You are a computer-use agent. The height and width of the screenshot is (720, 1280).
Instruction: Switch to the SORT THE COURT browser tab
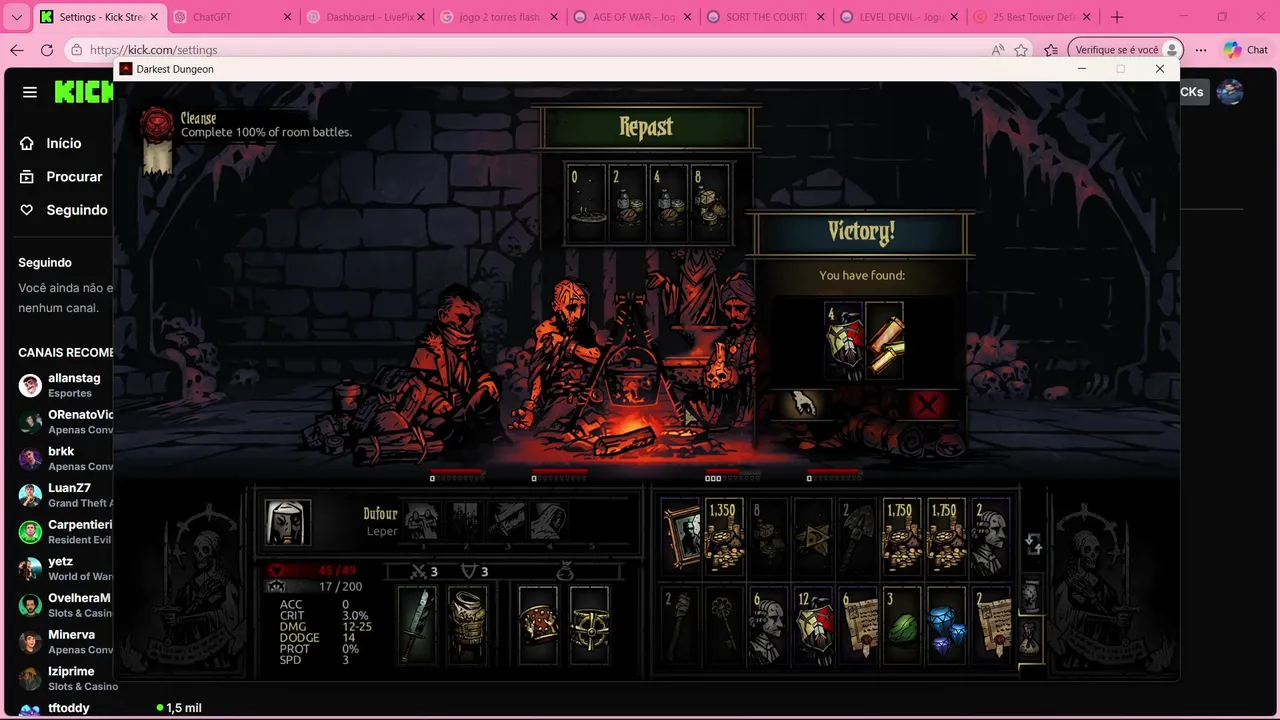[x=766, y=17]
